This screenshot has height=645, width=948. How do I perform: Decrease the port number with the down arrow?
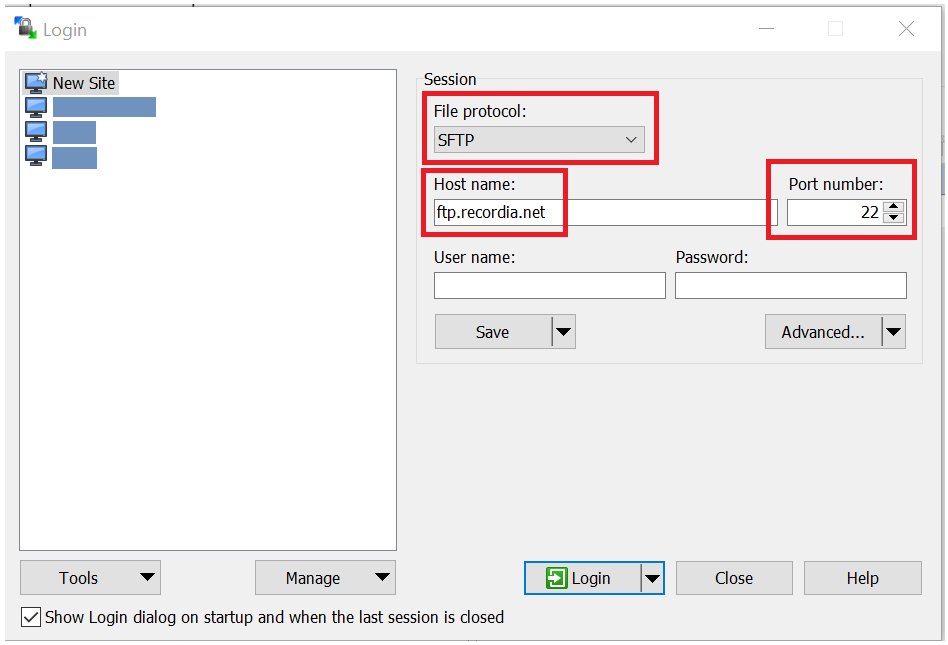[x=894, y=218]
